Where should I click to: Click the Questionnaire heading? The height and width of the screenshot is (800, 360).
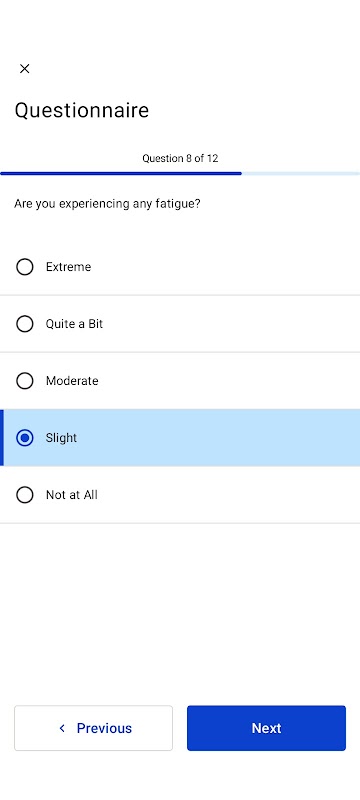(x=82, y=110)
